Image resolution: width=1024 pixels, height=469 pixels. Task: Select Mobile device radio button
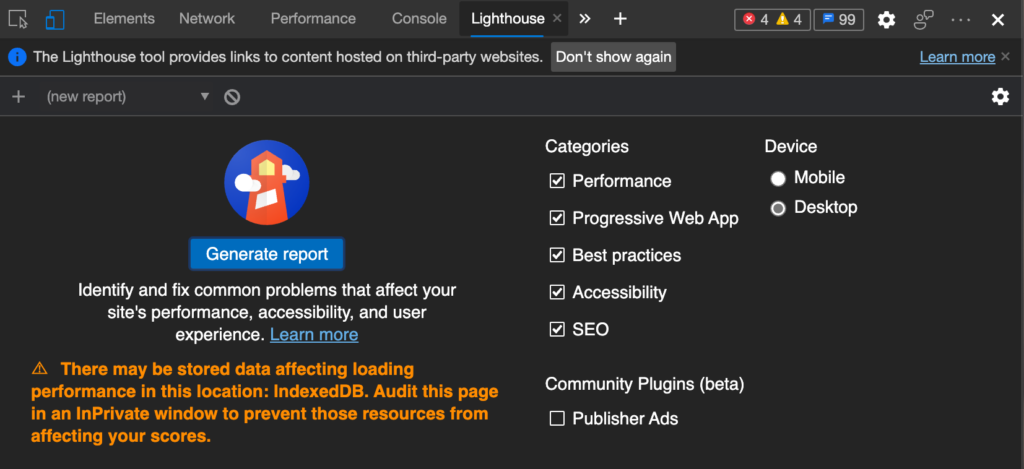[778, 178]
